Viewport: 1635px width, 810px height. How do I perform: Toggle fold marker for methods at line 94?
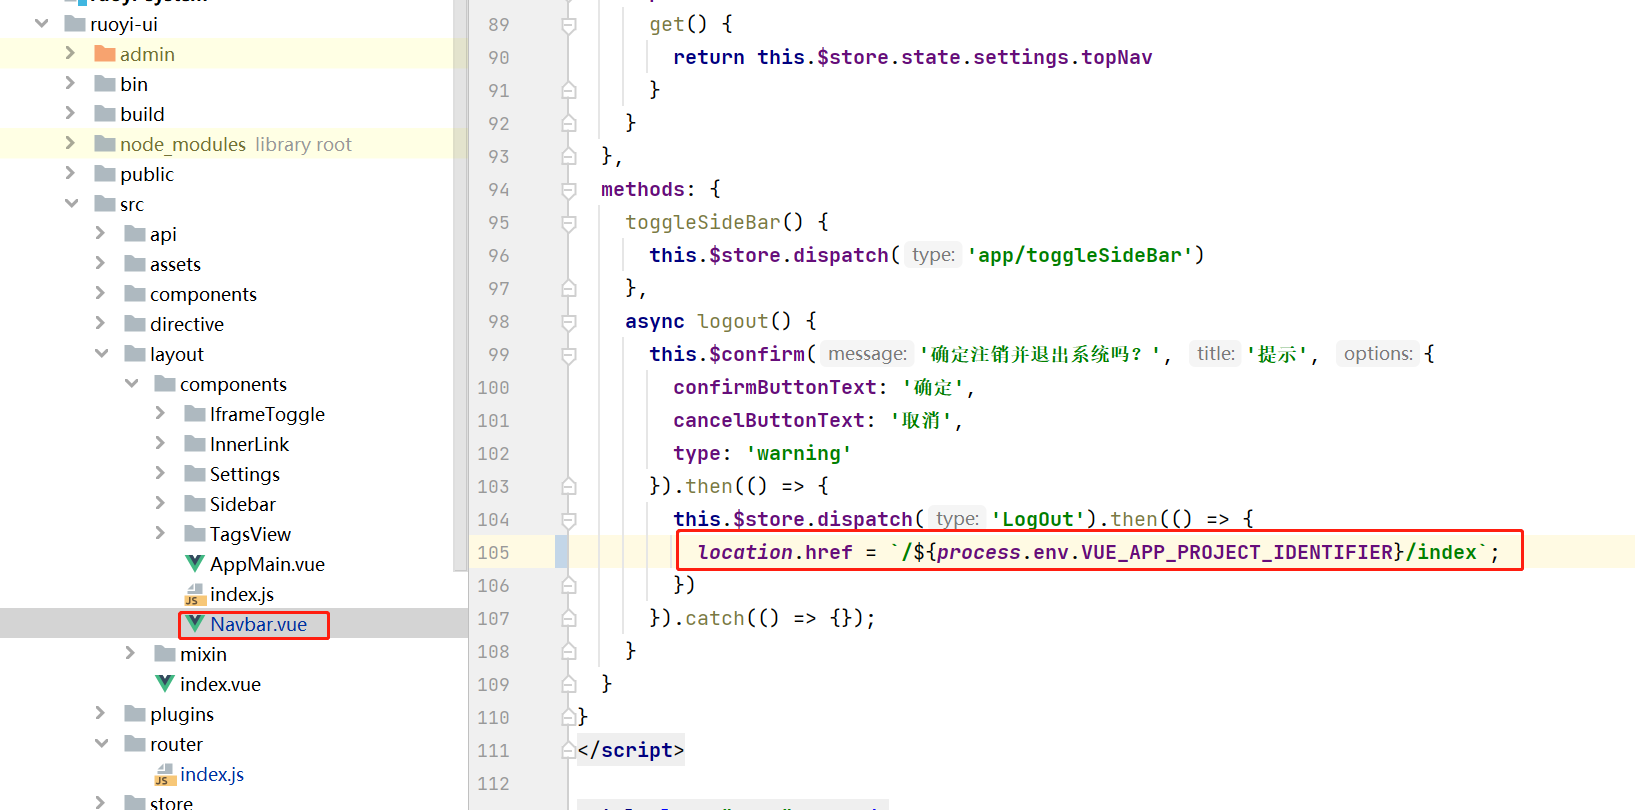568,190
